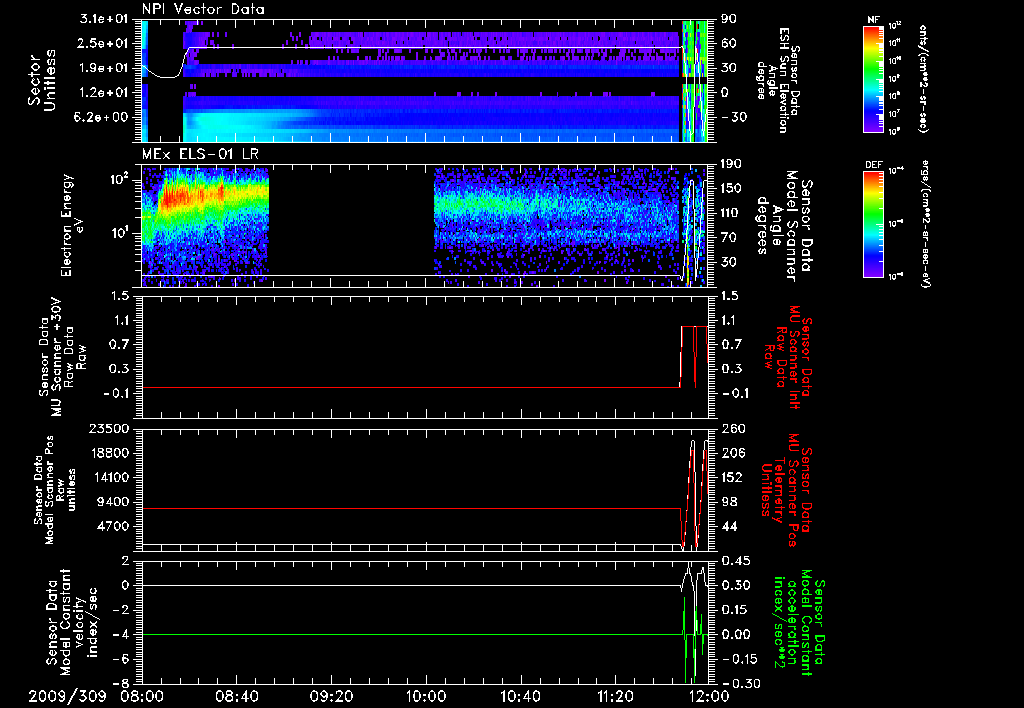Image resolution: width=1024 pixels, height=708 pixels.
Task: Click the -30 degree elevation tick value
Action: pyautogui.click(x=734, y=117)
